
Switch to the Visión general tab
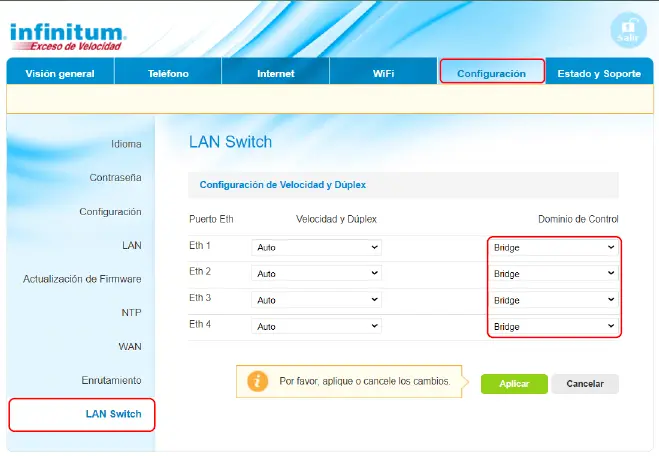[x=60, y=73]
